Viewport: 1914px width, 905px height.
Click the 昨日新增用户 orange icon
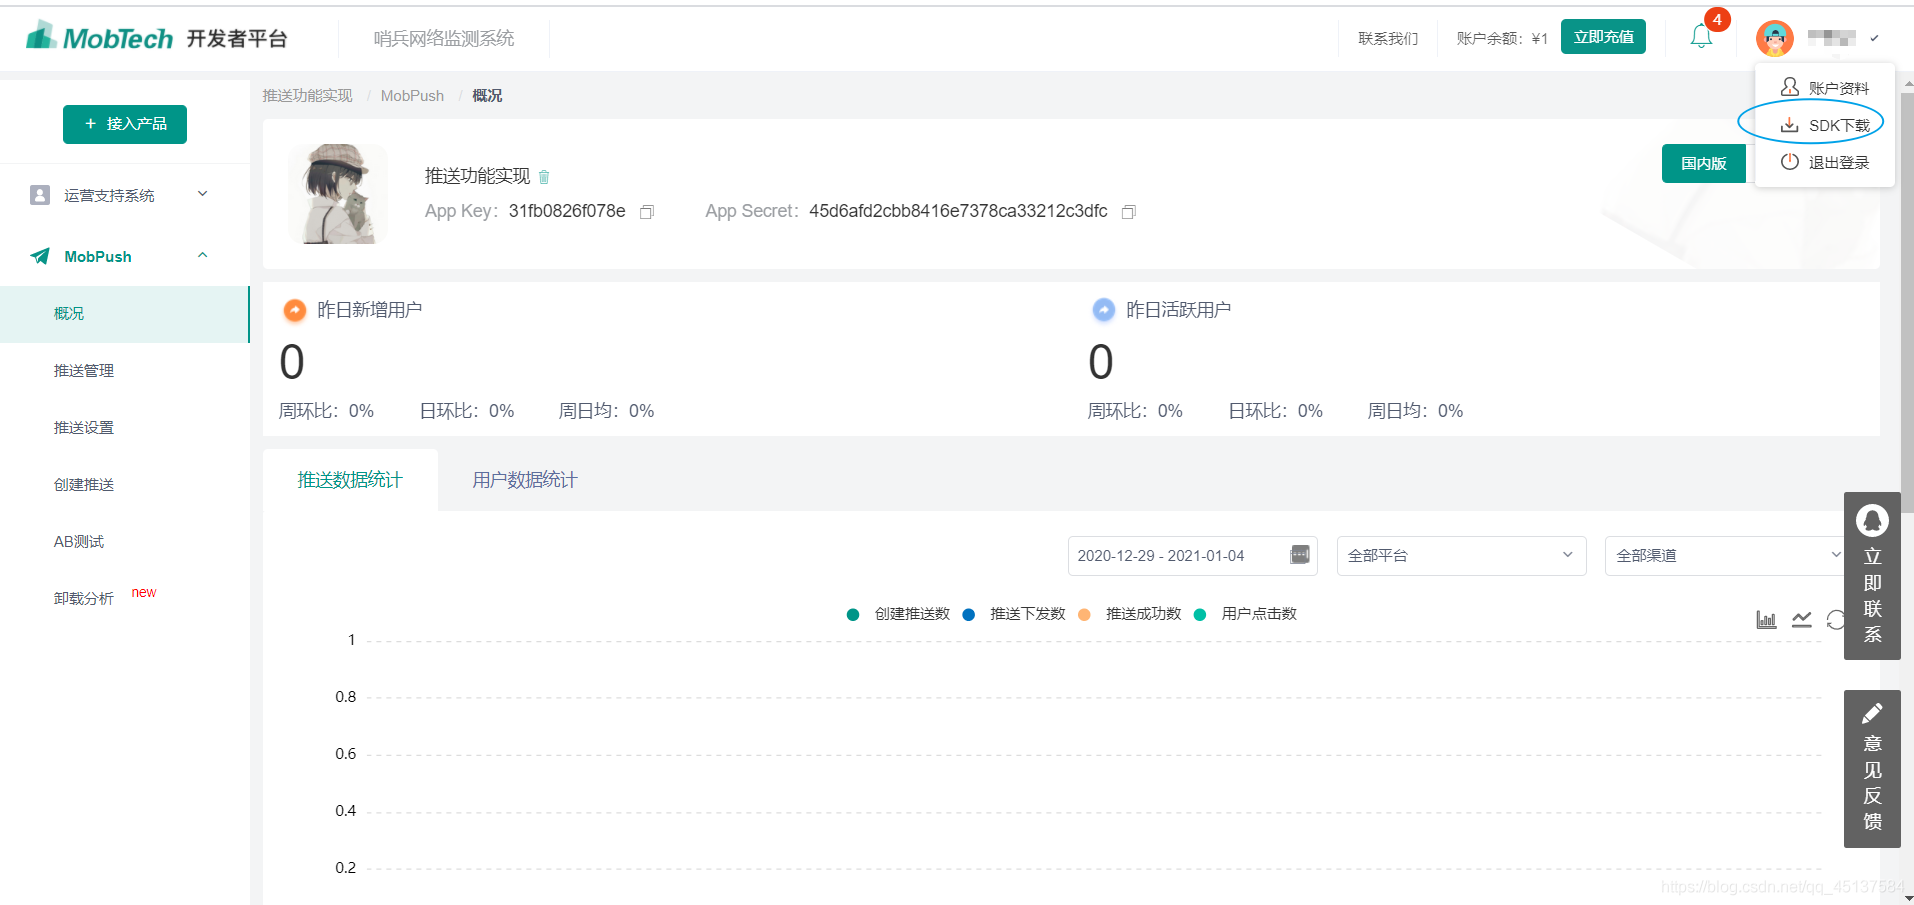[295, 310]
